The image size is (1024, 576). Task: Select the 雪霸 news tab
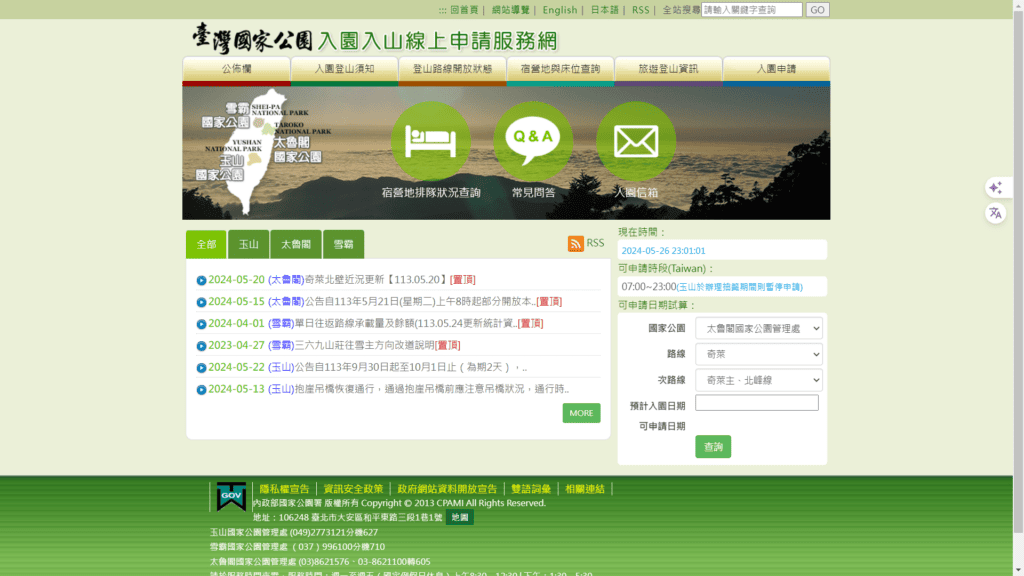(344, 244)
